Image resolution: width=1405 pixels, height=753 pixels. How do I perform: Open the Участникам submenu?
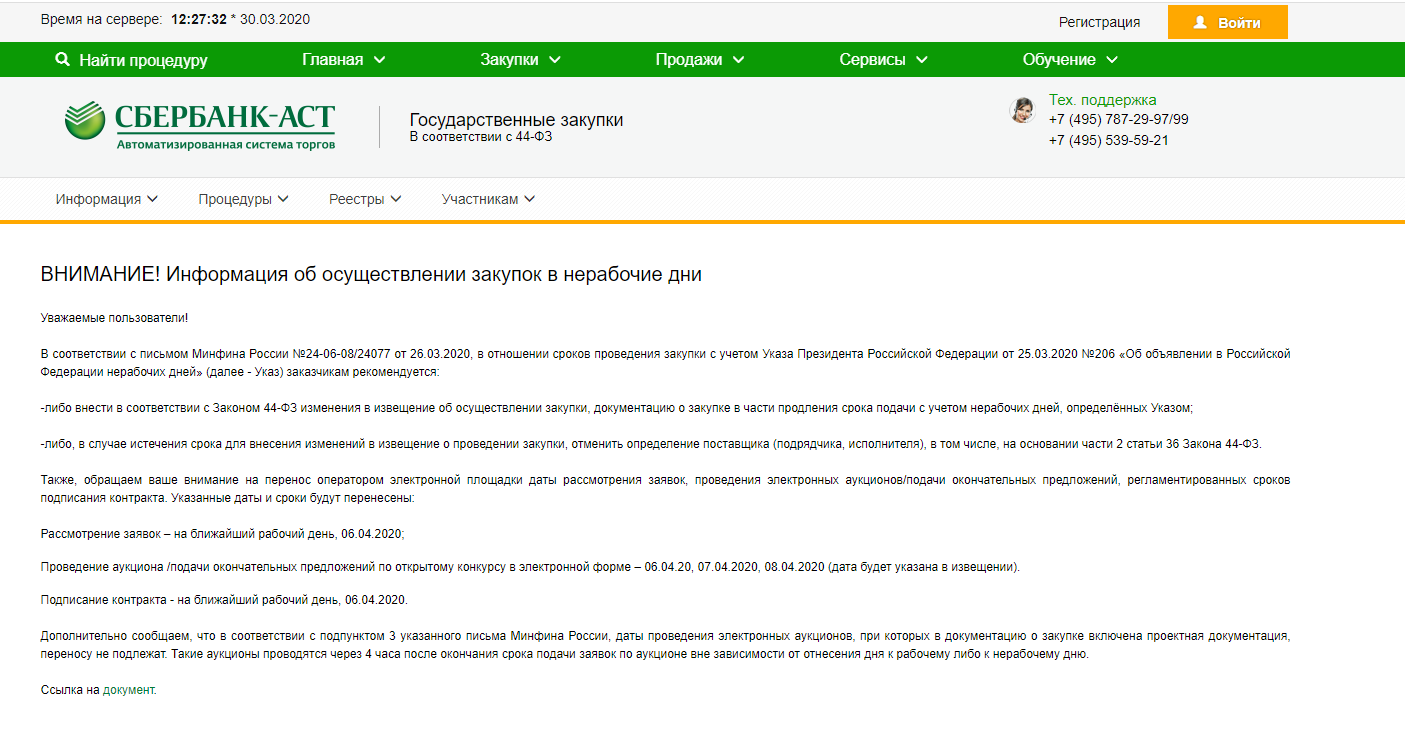point(480,199)
